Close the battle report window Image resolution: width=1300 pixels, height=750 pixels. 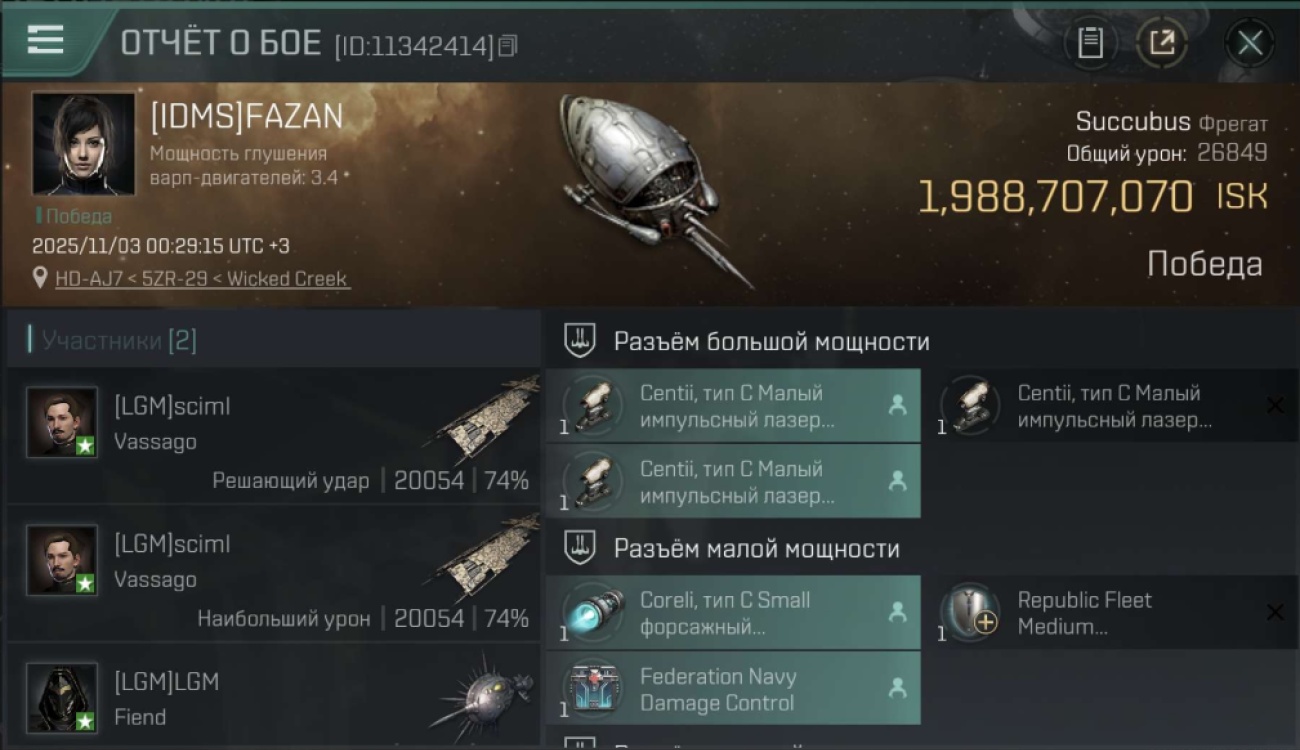1250,43
